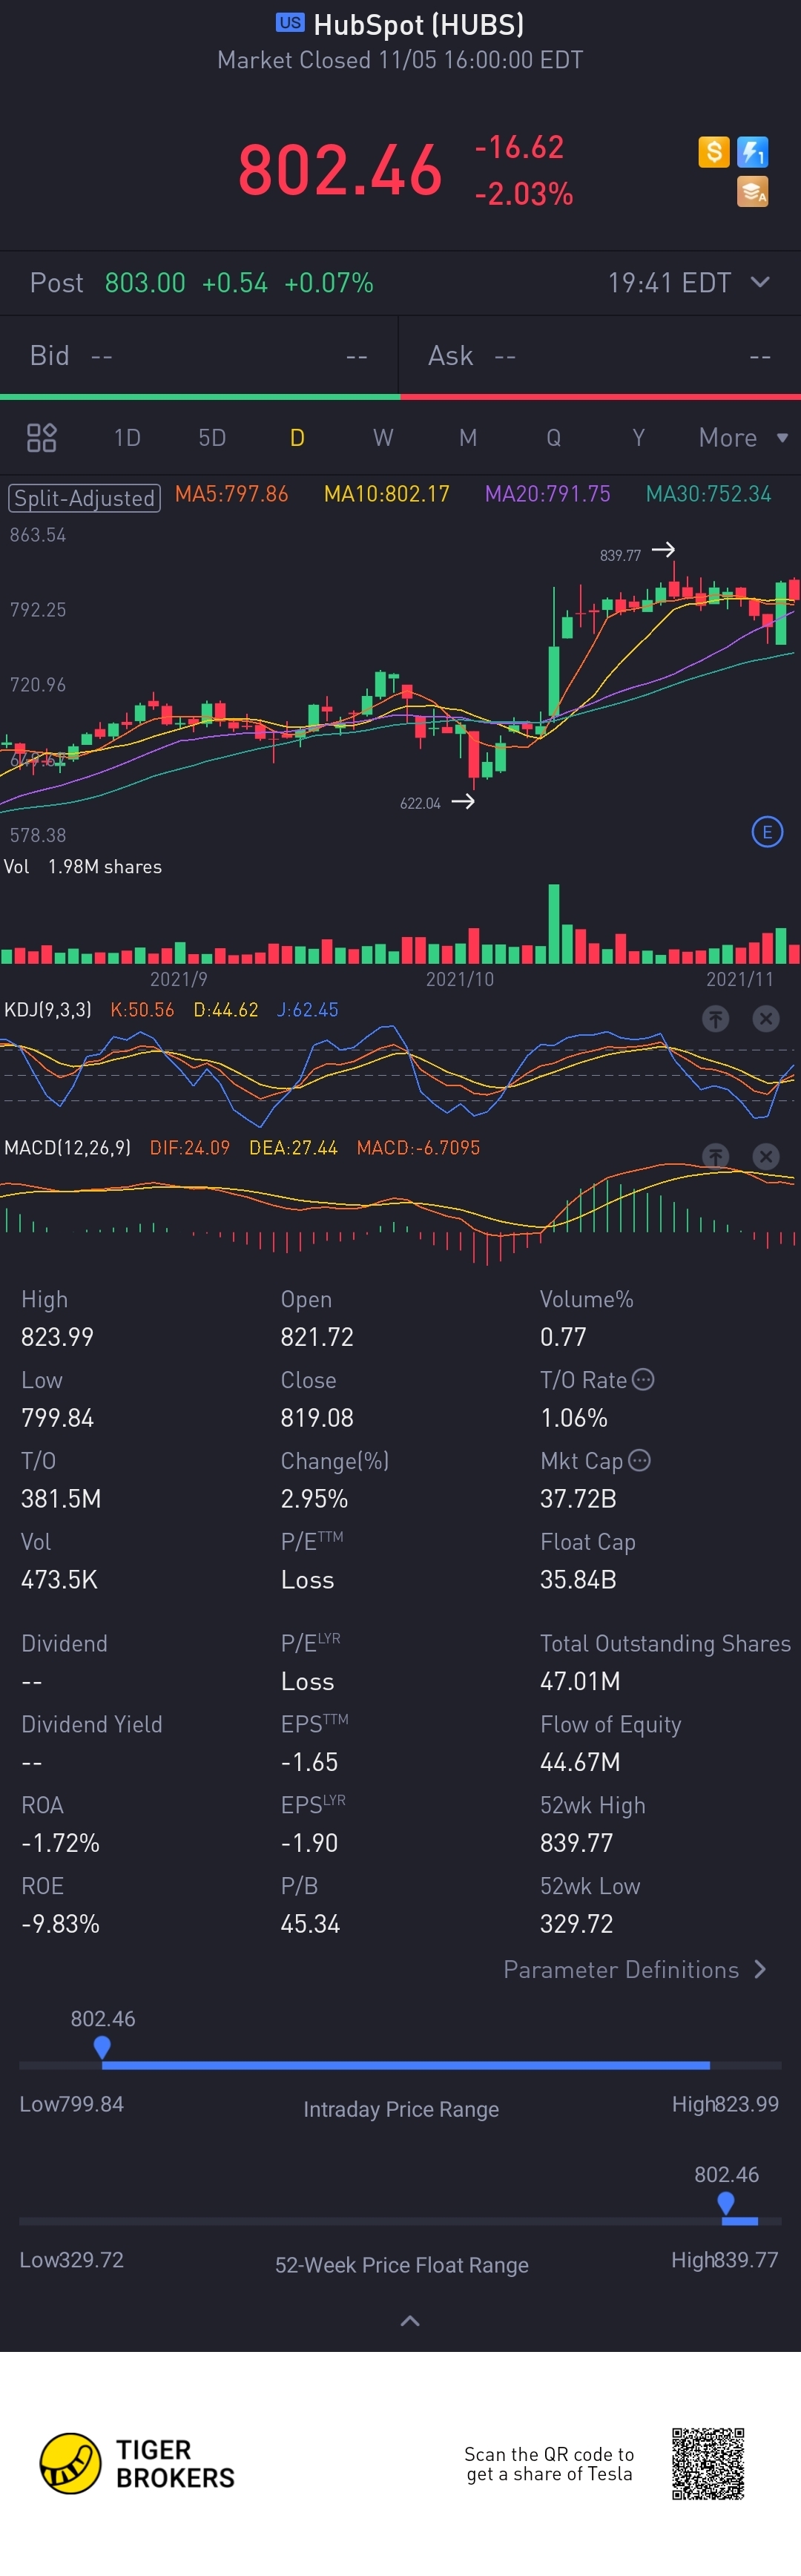Open the More timeframes dropdown
Viewport: 801px width, 2576px height.
[743, 437]
